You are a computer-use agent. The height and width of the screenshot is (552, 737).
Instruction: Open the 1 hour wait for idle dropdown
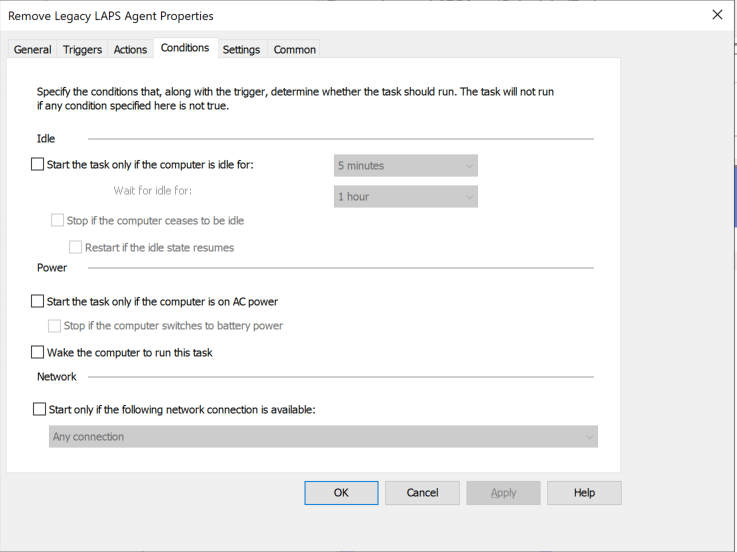pos(405,197)
